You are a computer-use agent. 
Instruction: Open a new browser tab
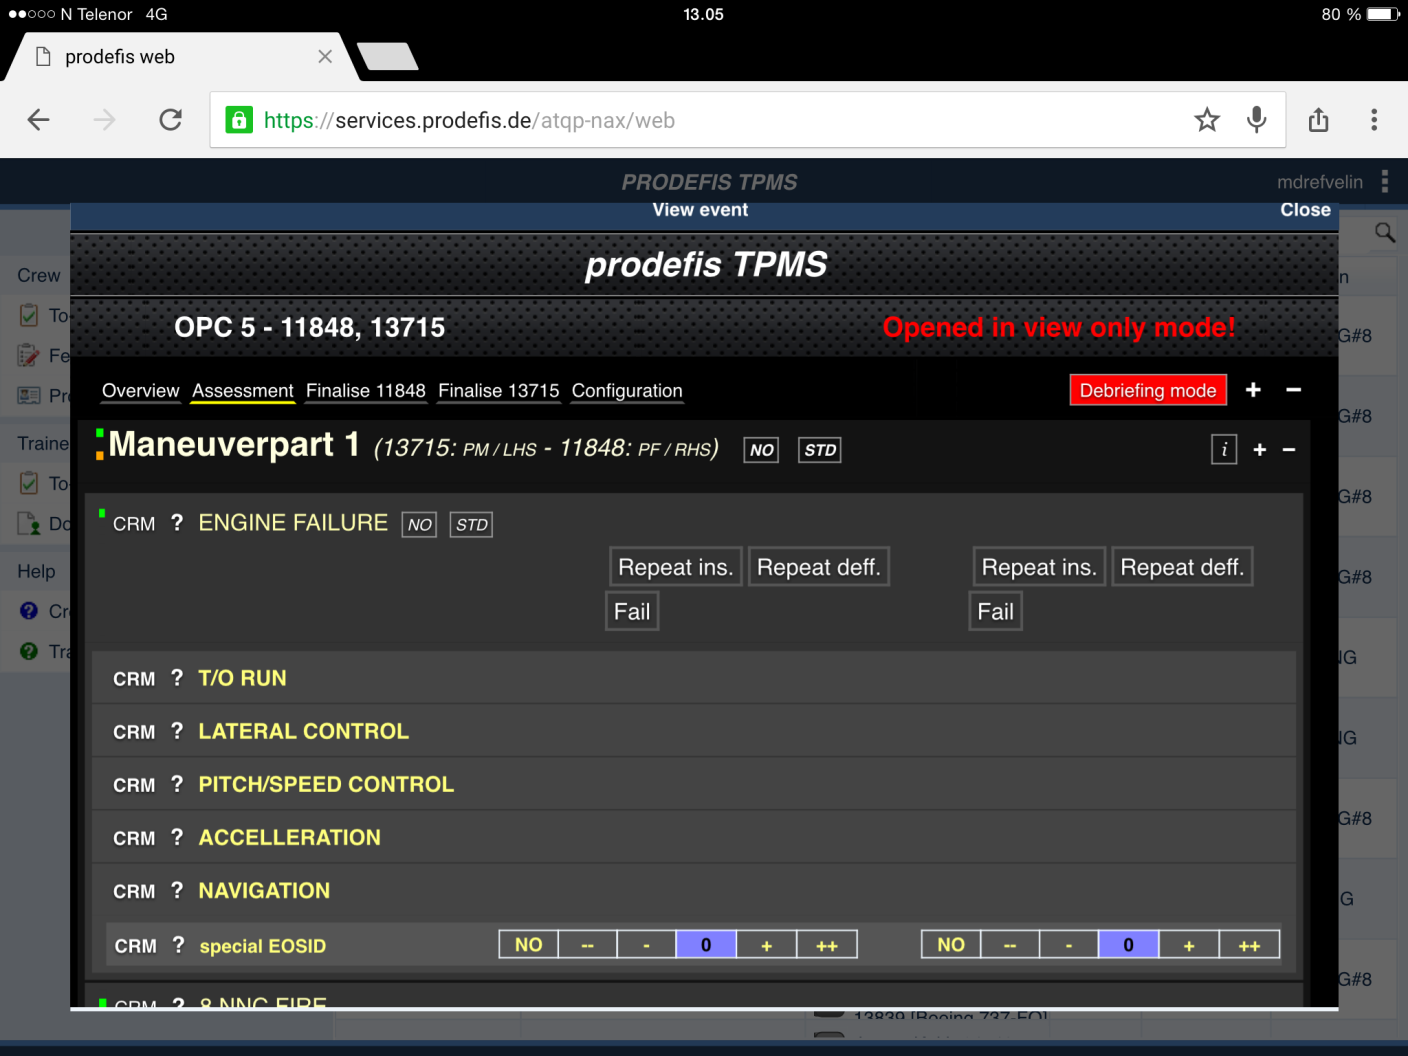click(x=388, y=57)
